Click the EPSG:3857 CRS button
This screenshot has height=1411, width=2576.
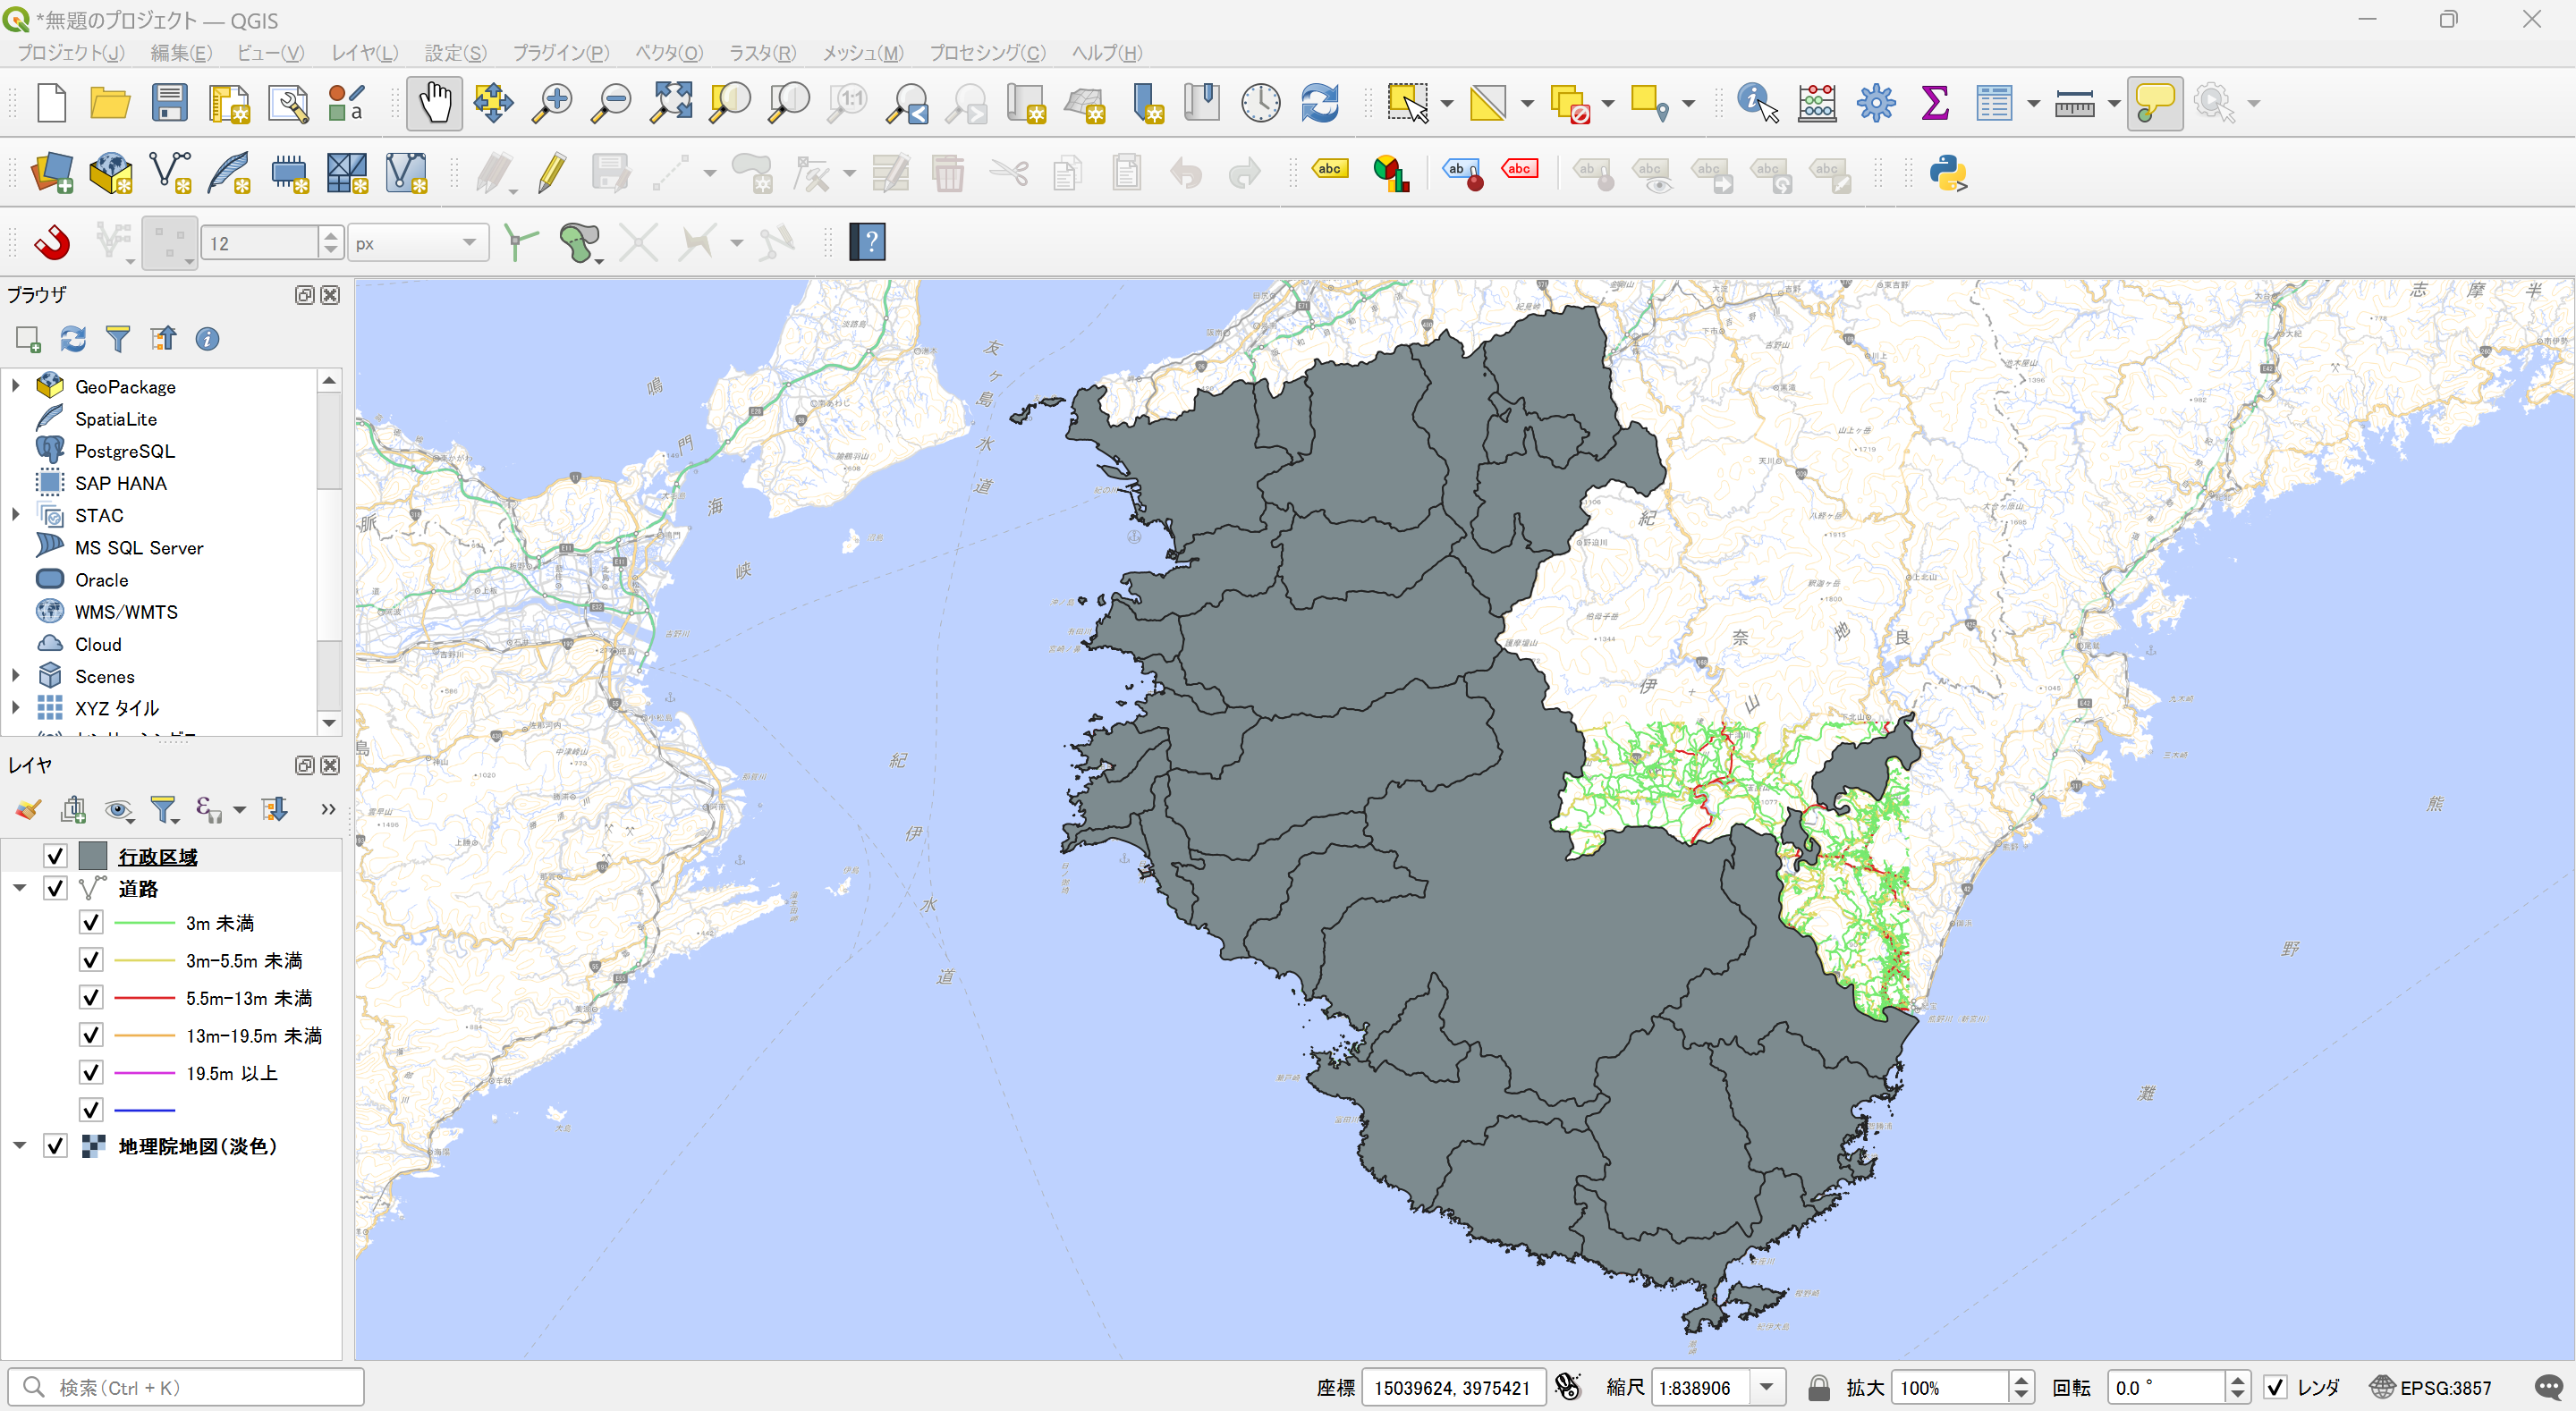[x=2431, y=1387]
